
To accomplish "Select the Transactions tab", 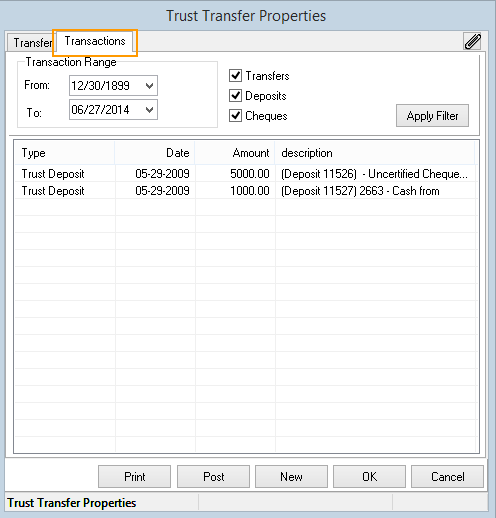I will click(95, 41).
